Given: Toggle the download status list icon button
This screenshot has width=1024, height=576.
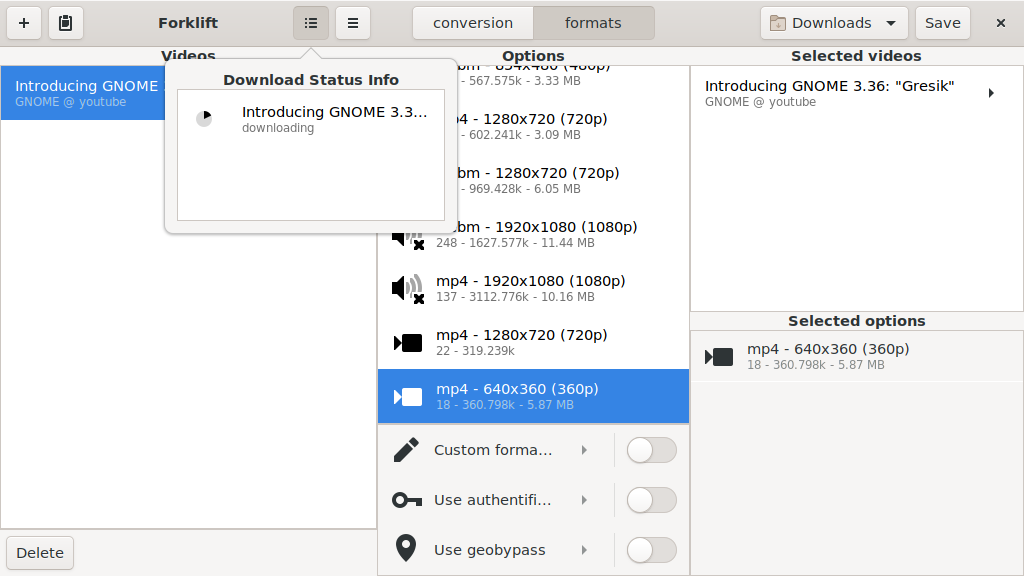Looking at the screenshot, I should coord(311,23).
